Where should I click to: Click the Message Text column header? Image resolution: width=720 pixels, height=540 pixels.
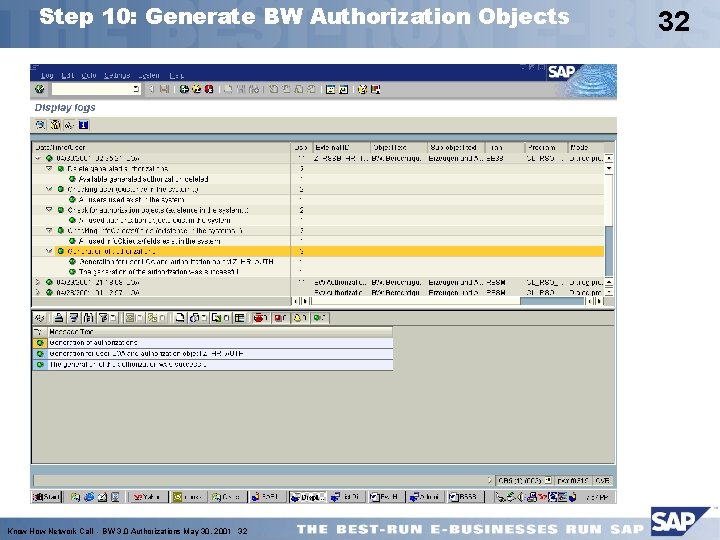(220, 332)
